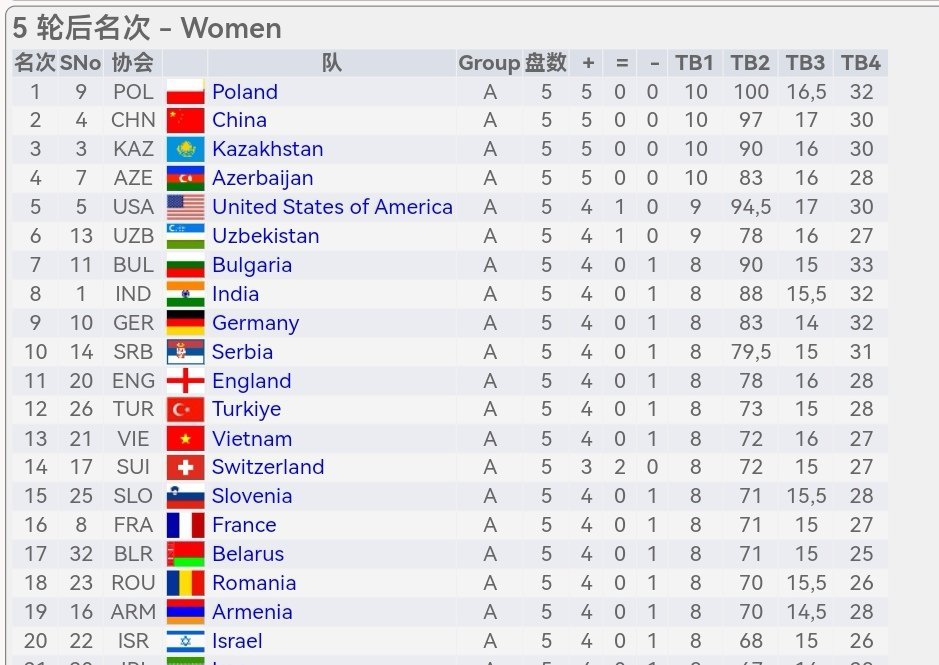Click the Group column header
The width and height of the screenshot is (939, 665).
[489, 63]
